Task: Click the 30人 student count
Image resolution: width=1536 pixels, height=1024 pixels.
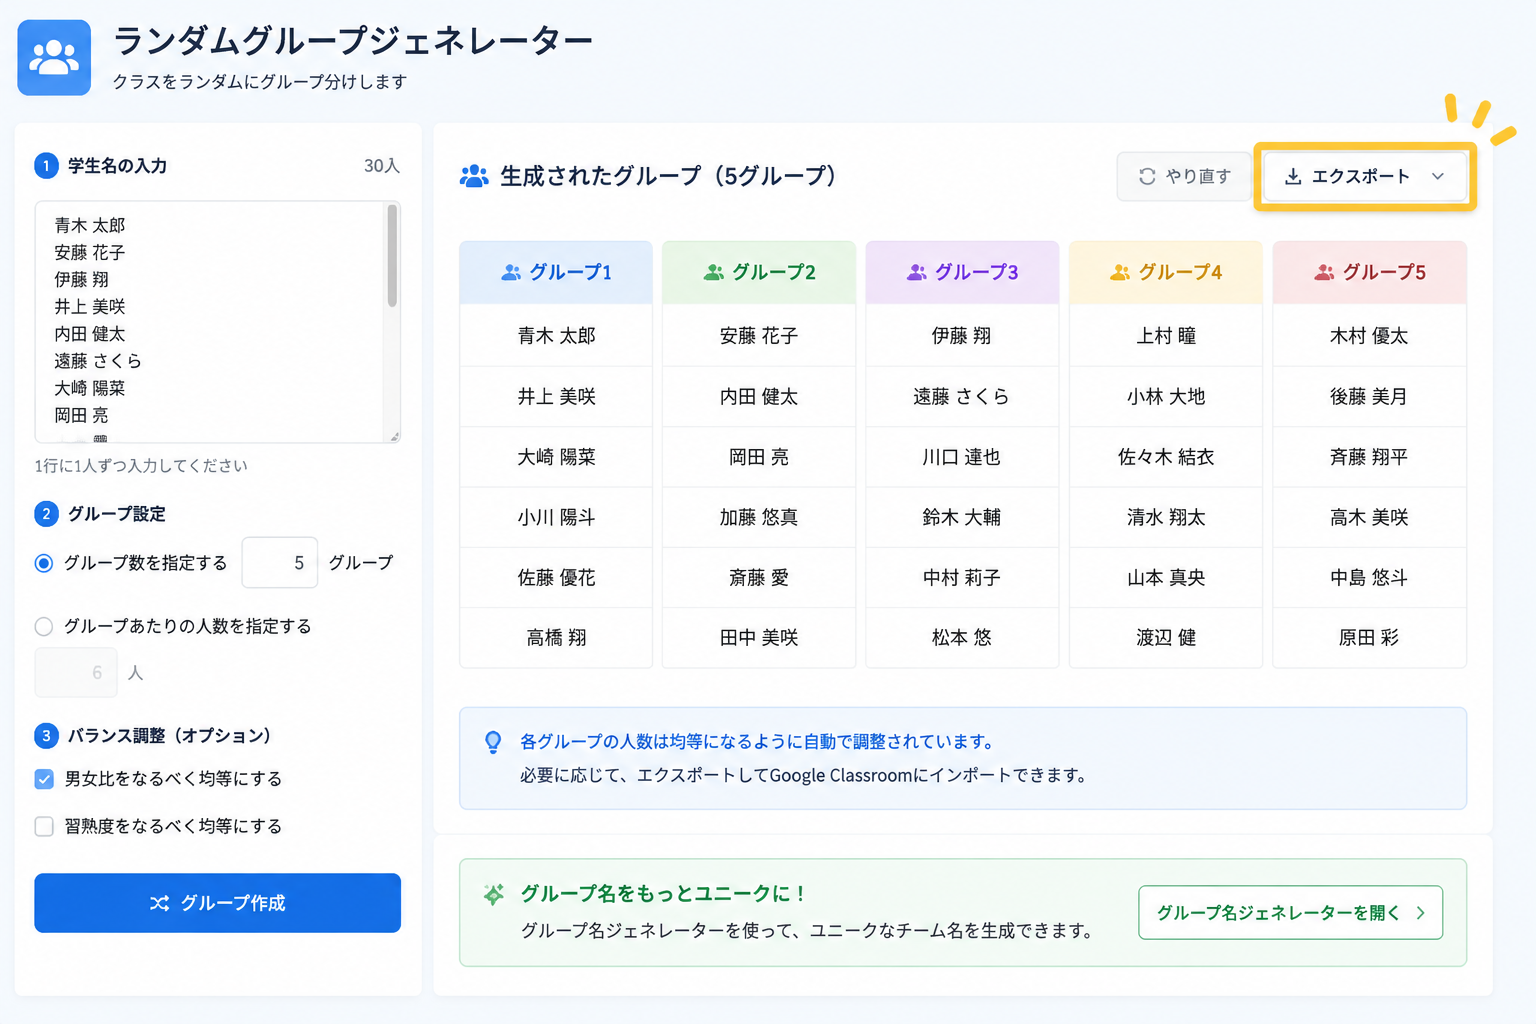Action: click(382, 166)
